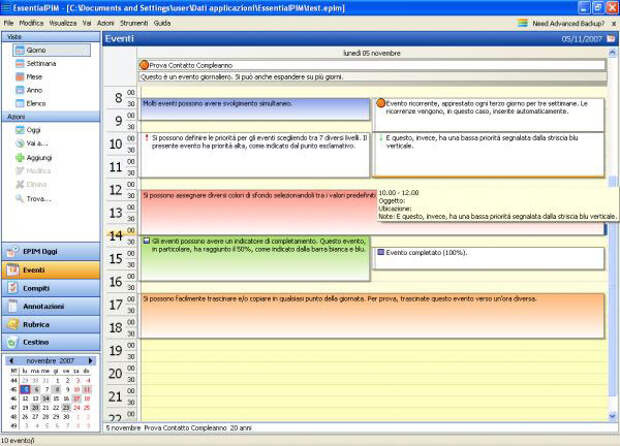Open the Annotazioni module
This screenshot has height=446, width=620.
(x=51, y=306)
